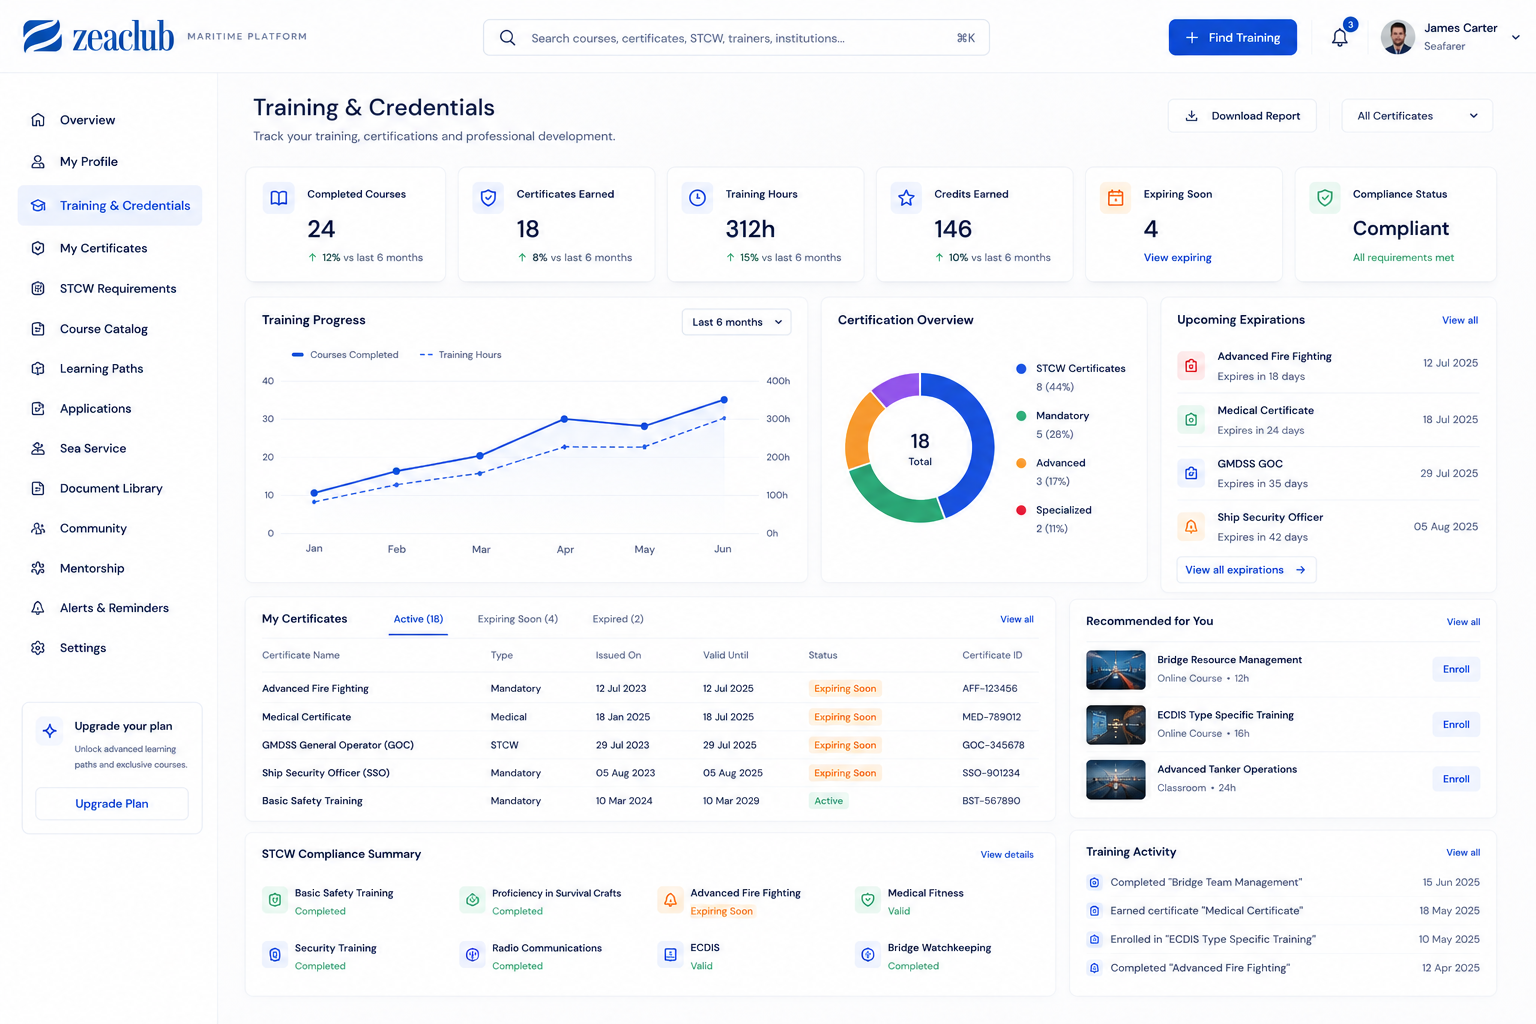
Task: Click the Download Report button
Action: tap(1242, 116)
